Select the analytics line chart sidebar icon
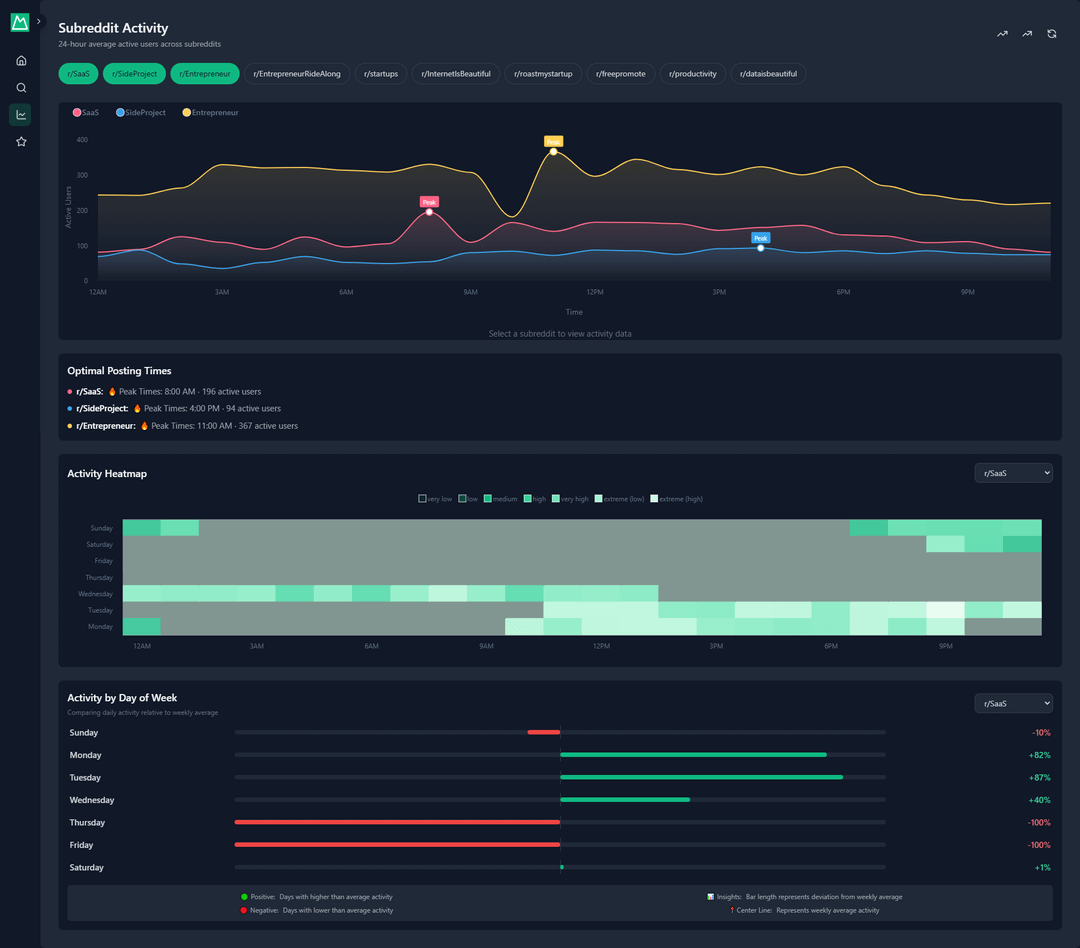 pos(21,115)
